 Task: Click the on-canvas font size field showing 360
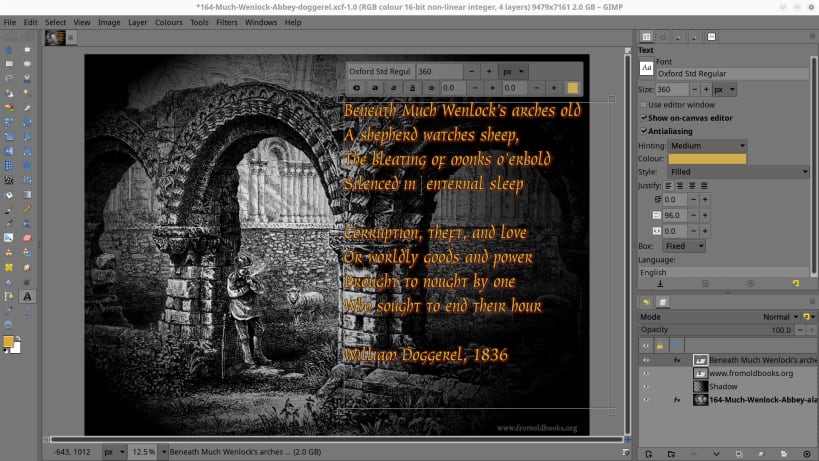(439, 72)
